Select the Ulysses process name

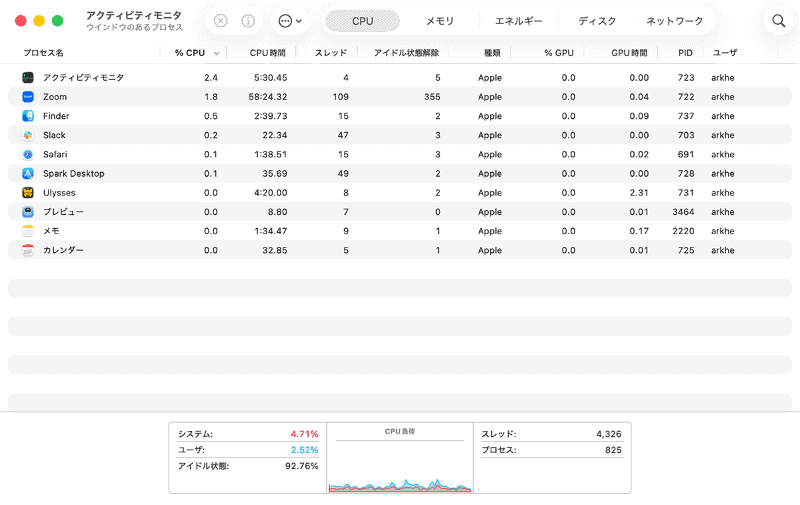coord(59,193)
